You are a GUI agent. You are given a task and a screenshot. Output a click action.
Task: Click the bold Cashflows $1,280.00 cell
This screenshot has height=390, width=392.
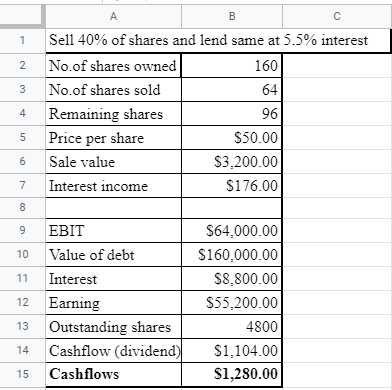(x=232, y=375)
